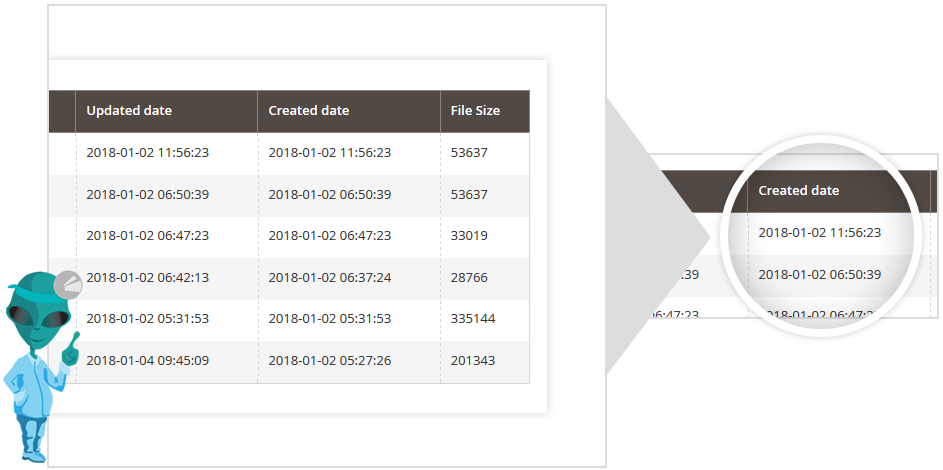
Task: Click the alien's head mirror disc
Action: (x=68, y=285)
